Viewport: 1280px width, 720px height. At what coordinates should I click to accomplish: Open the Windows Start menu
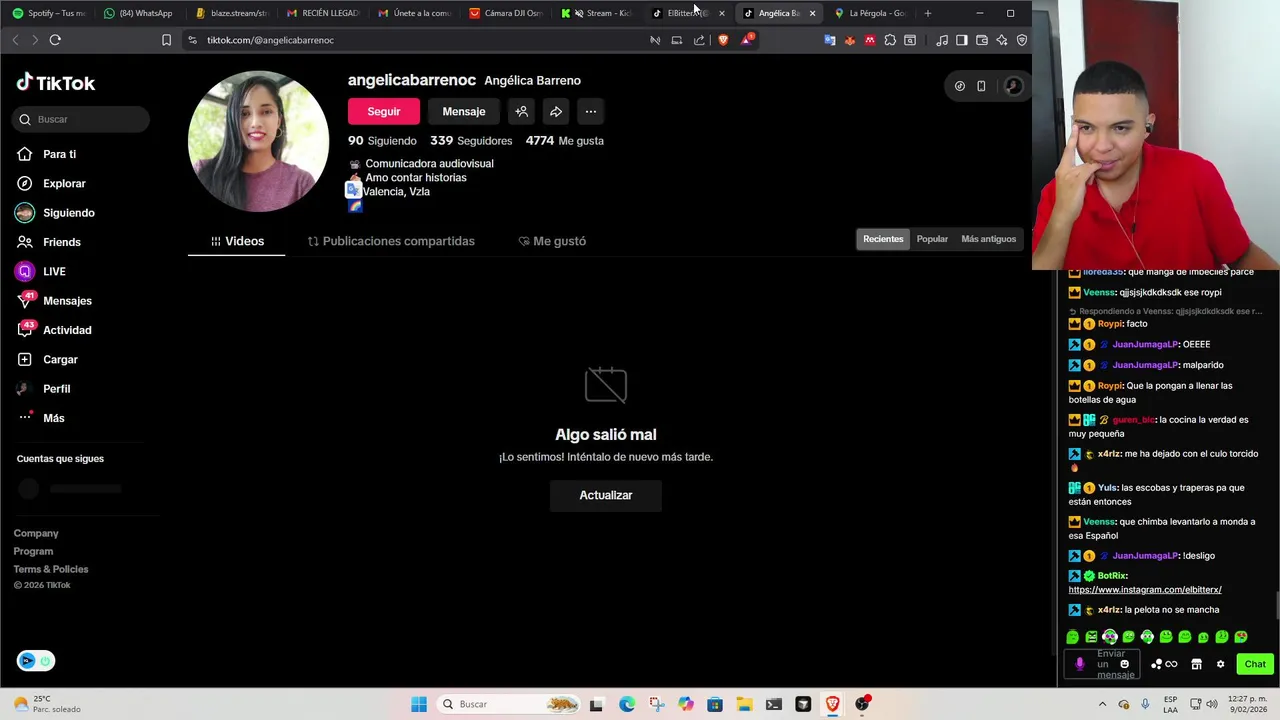[x=419, y=704]
